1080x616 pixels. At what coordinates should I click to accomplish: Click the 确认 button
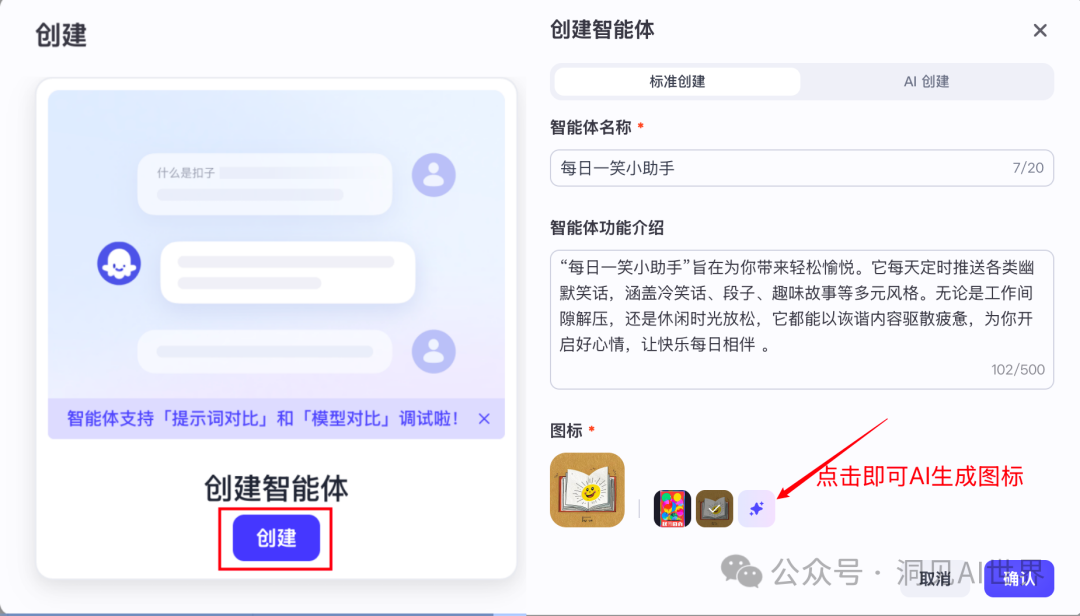click(1019, 578)
